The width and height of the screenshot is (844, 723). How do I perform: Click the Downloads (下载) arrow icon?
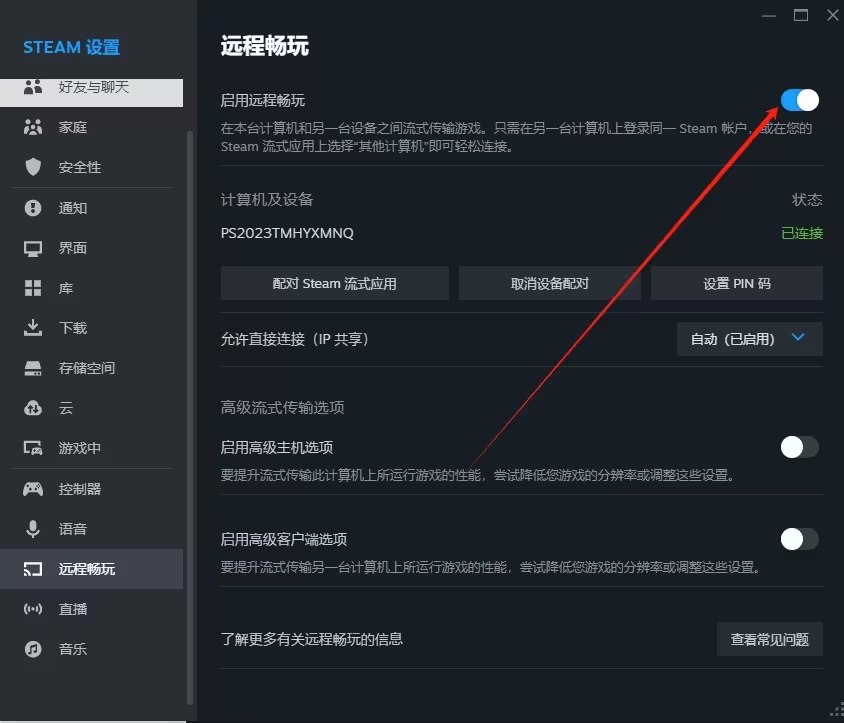tap(33, 328)
